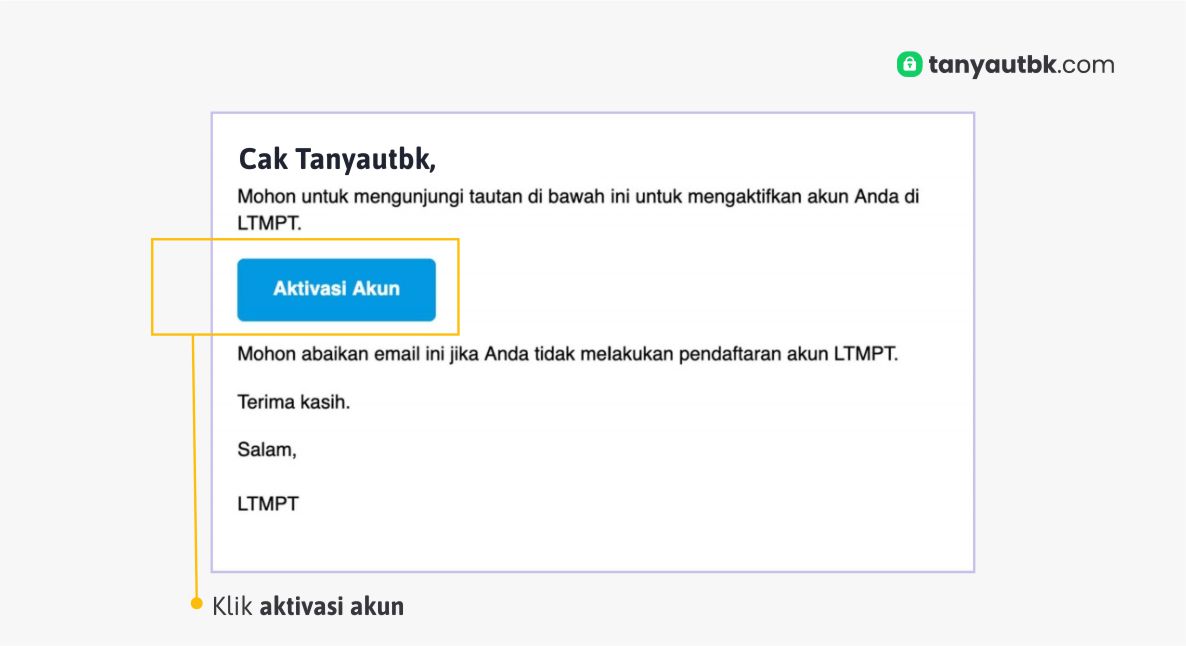Open the tanyautbk.com brand text
Viewport: 1186px width, 646px height.
1005,65
